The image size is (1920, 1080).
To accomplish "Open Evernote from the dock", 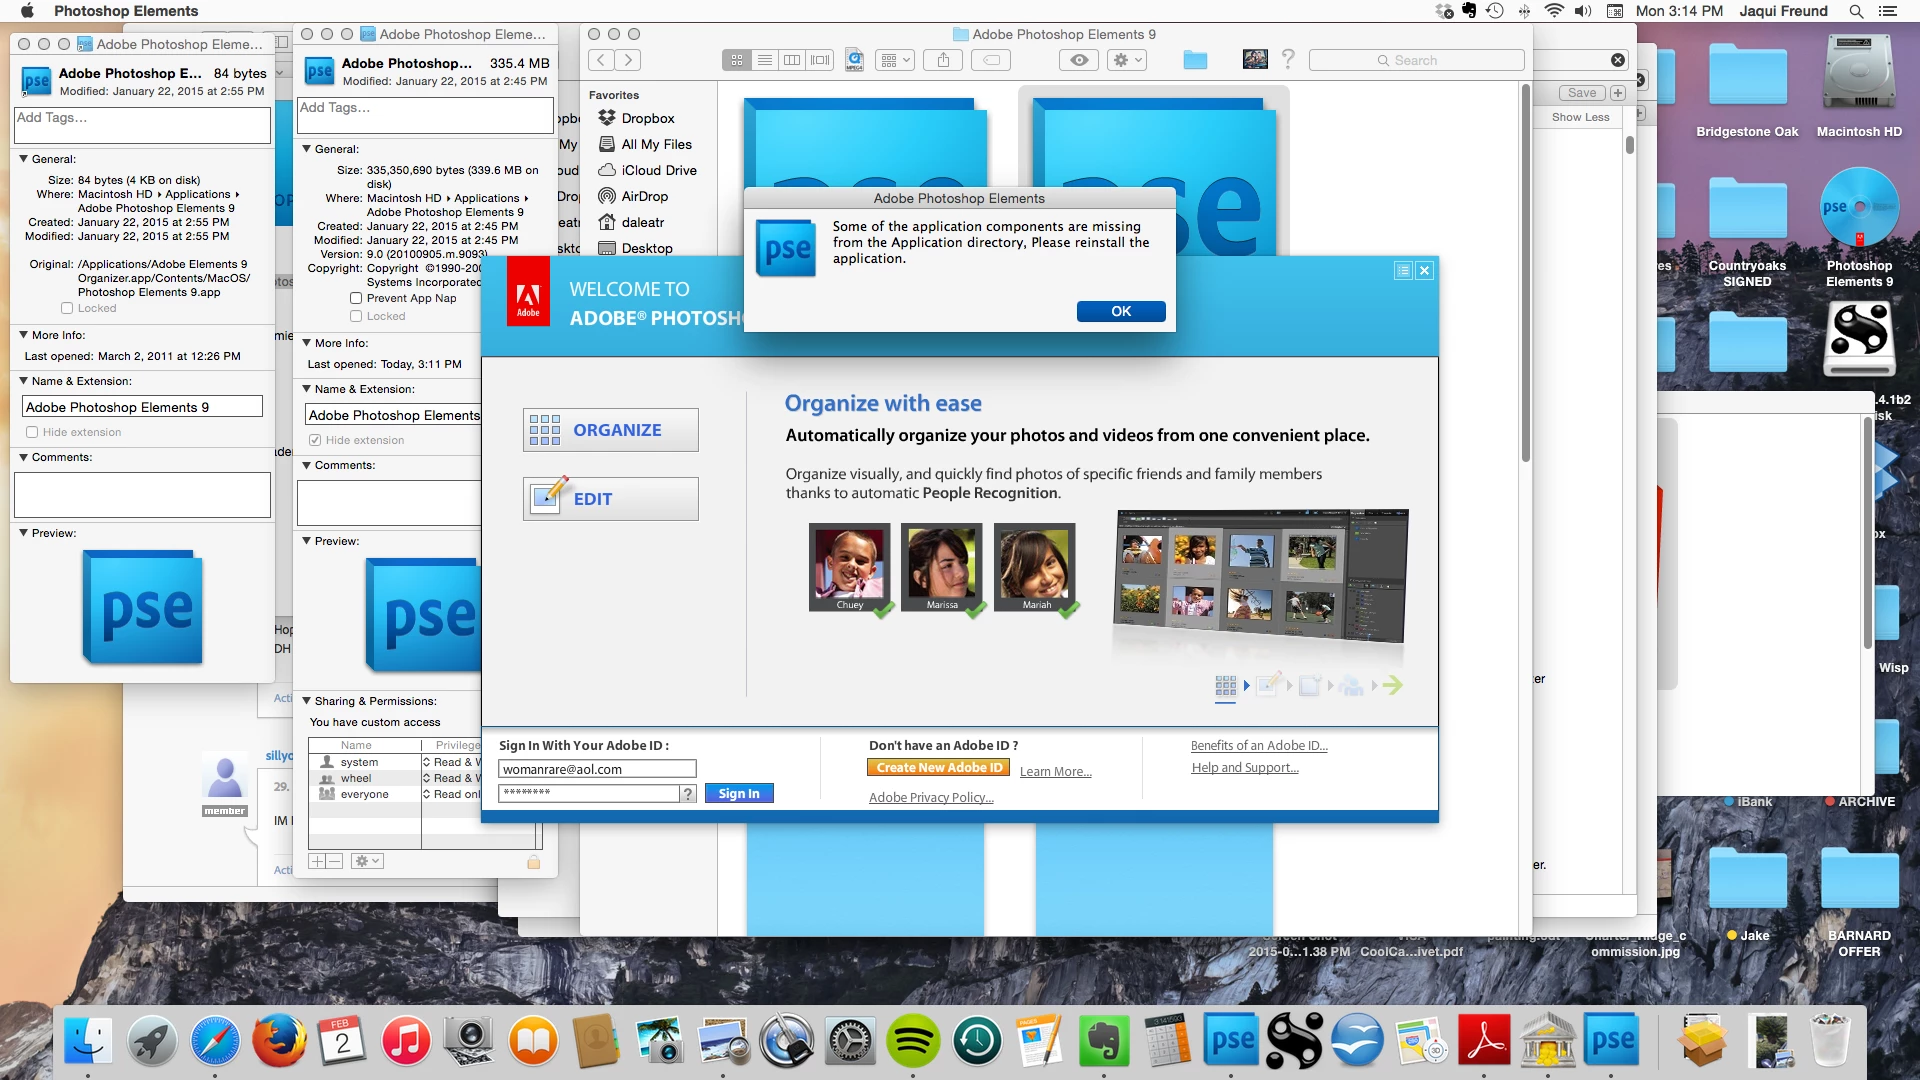I will pyautogui.click(x=1104, y=1042).
